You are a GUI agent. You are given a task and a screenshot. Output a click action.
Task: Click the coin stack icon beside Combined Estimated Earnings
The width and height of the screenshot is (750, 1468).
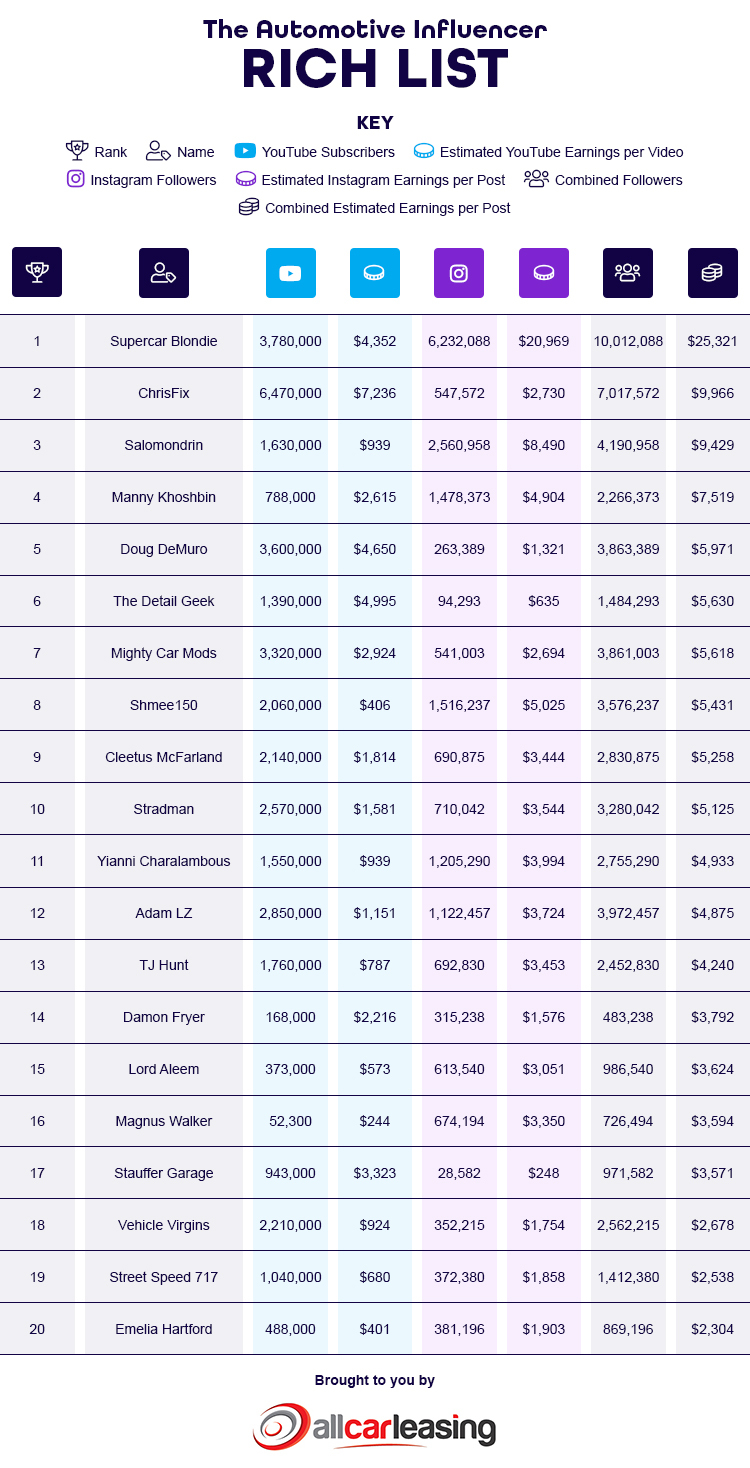[248, 207]
